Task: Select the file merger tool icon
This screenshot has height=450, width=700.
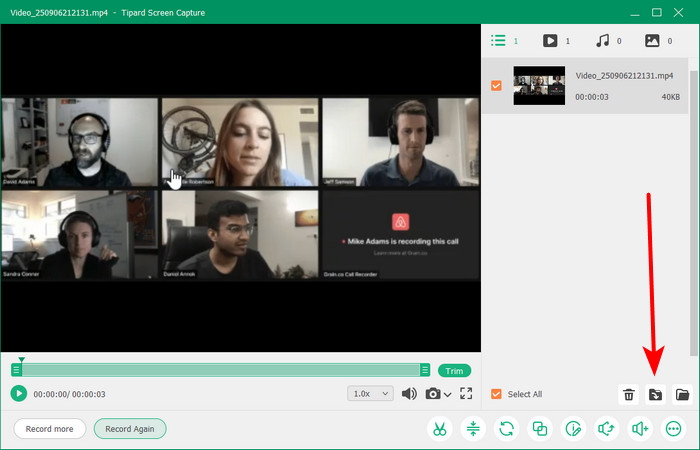Action: tap(540, 429)
